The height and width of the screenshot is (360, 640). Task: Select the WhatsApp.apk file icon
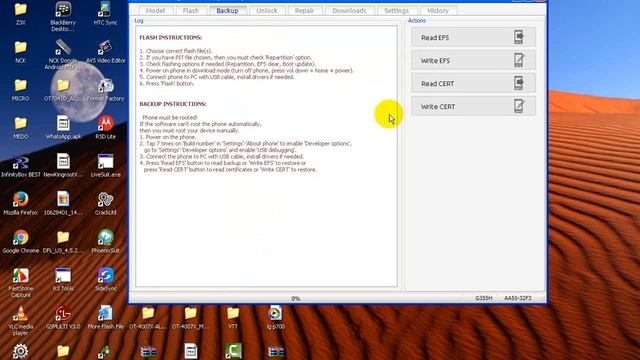point(63,128)
